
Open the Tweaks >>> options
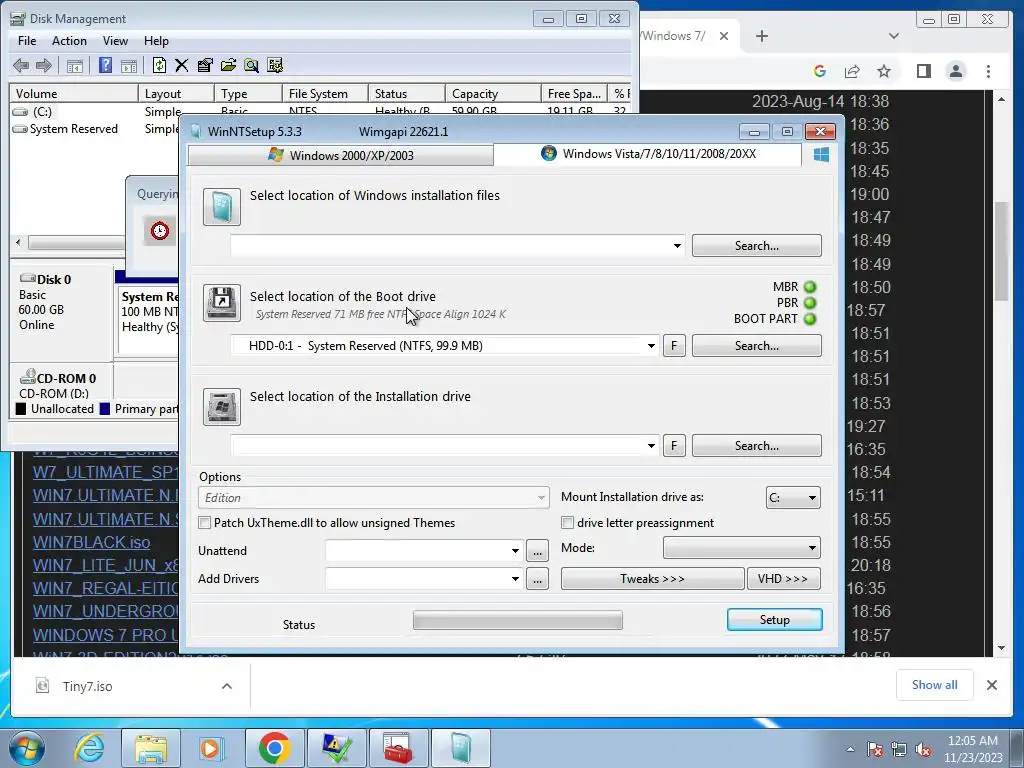coord(652,579)
